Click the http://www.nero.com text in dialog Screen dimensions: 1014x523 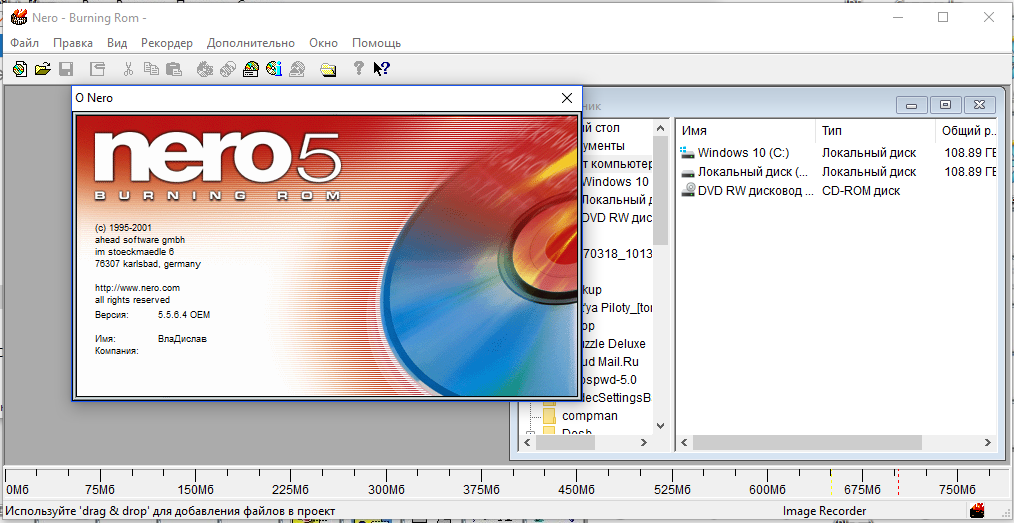click(x=137, y=288)
